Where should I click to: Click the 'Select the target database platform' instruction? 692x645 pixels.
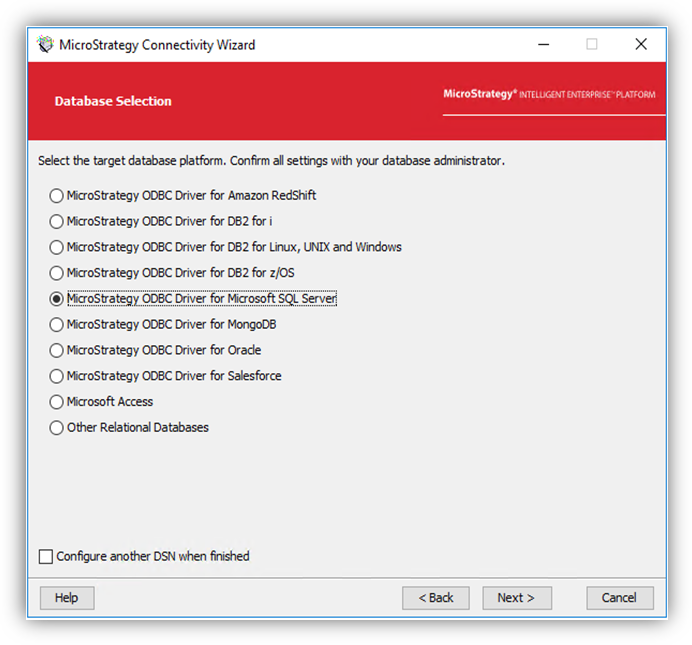point(271,161)
